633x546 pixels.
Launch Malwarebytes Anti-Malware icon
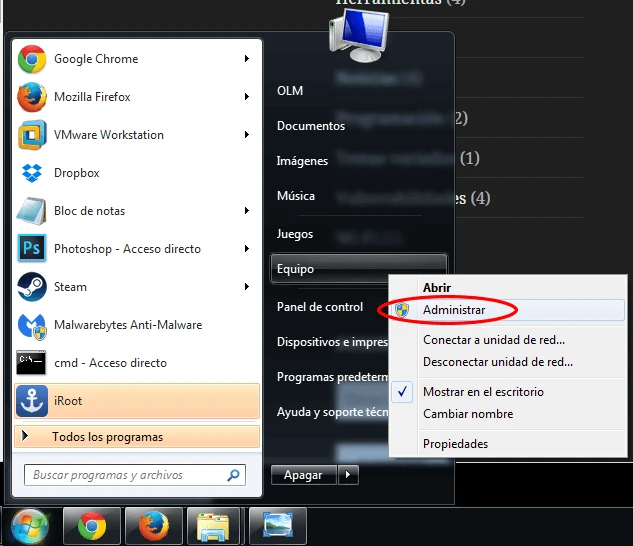pos(31,325)
